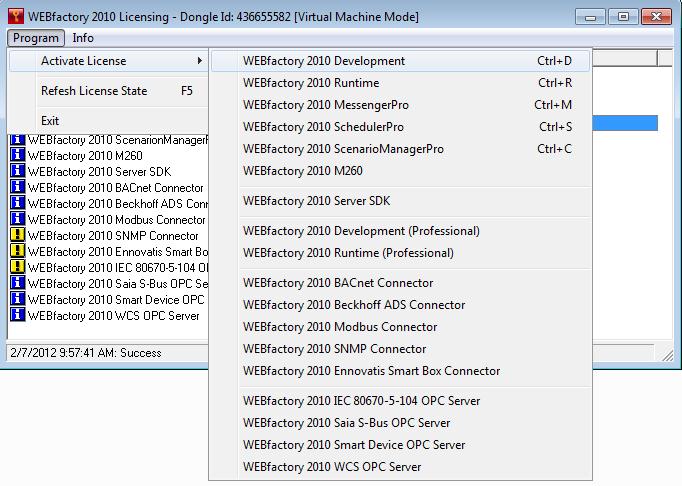Activate WEBfactory 2010 MessengerPro license

400,105
